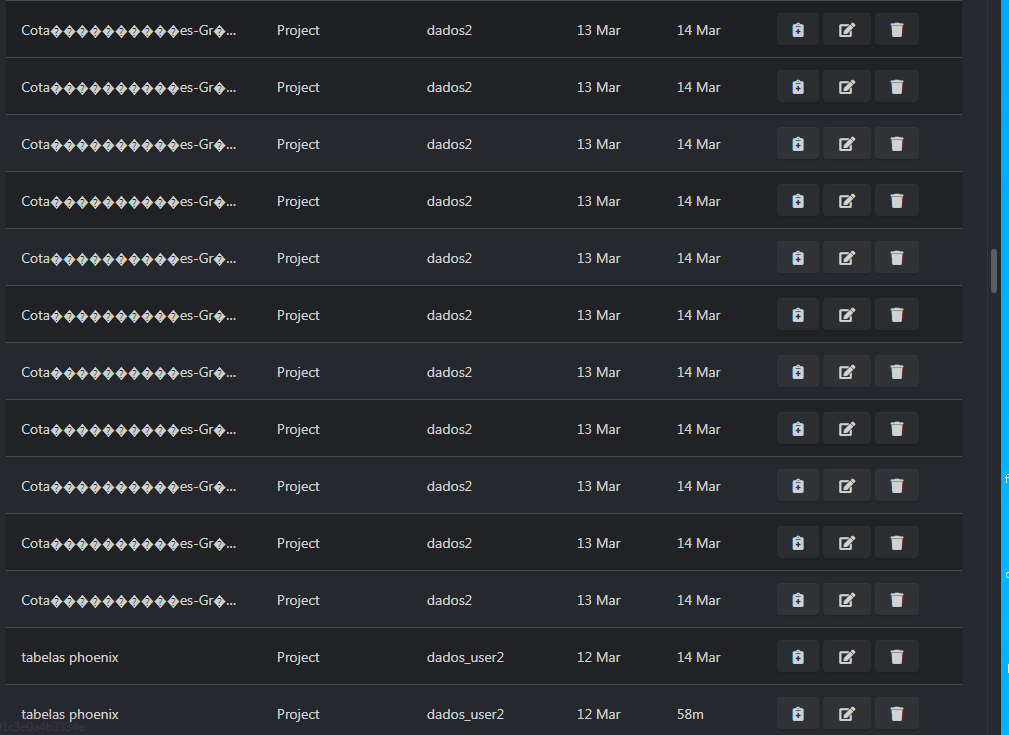Click the clipboard icon in the topmost row
Image resolution: width=1009 pixels, height=735 pixels.
coord(797,30)
